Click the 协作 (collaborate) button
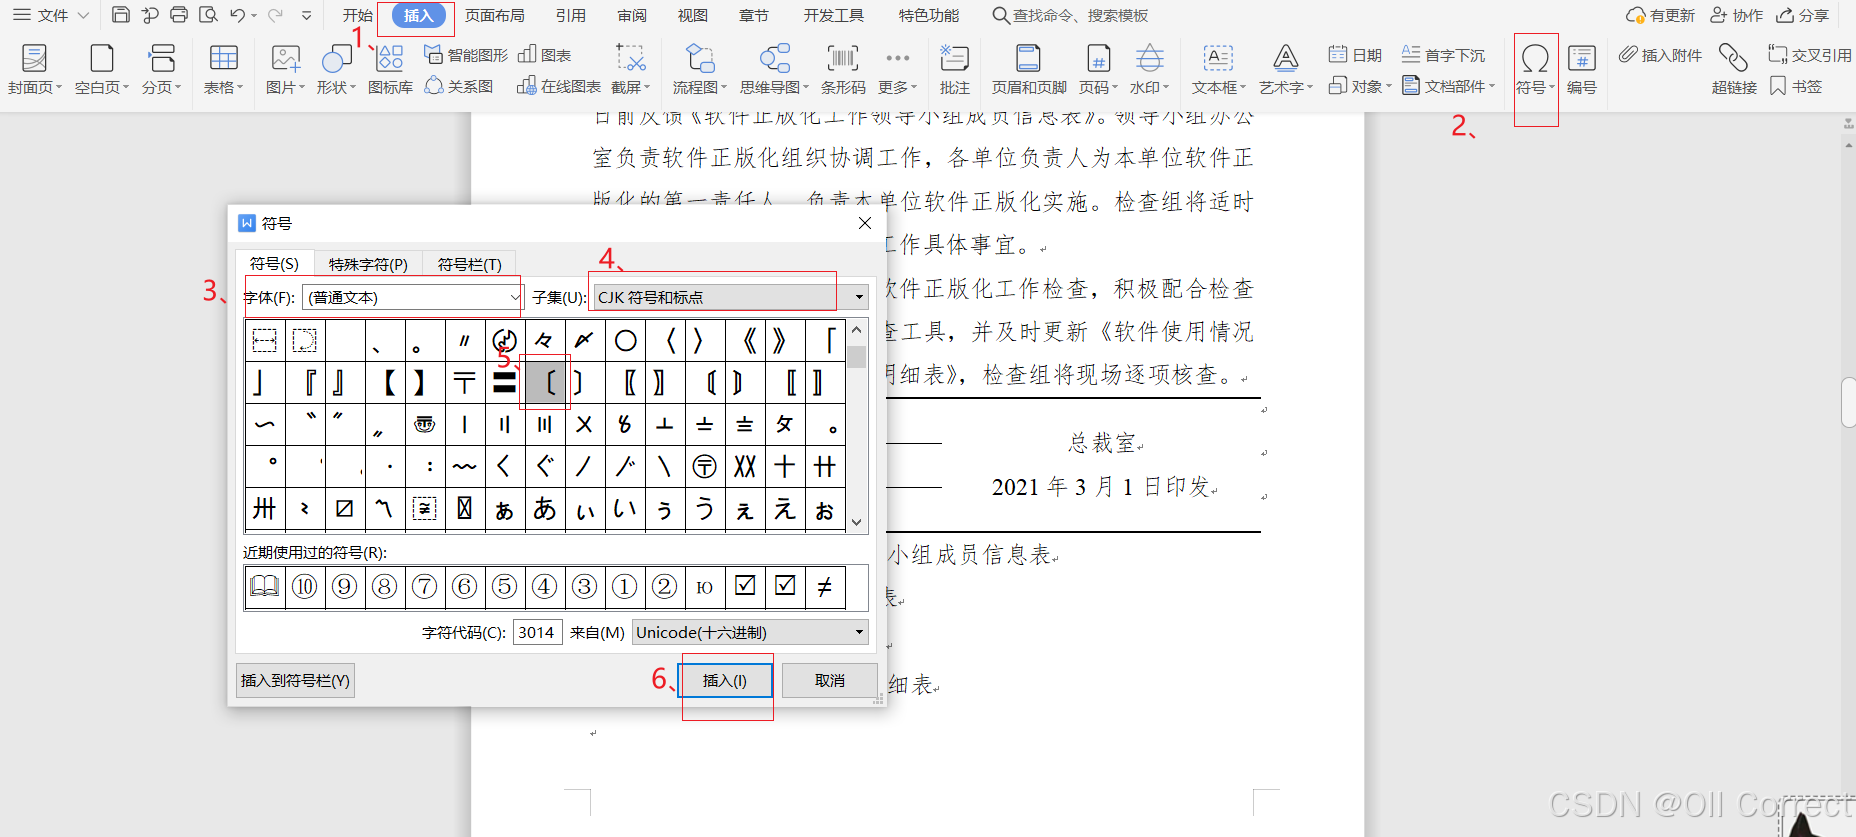The height and width of the screenshot is (837, 1856). (x=1737, y=15)
